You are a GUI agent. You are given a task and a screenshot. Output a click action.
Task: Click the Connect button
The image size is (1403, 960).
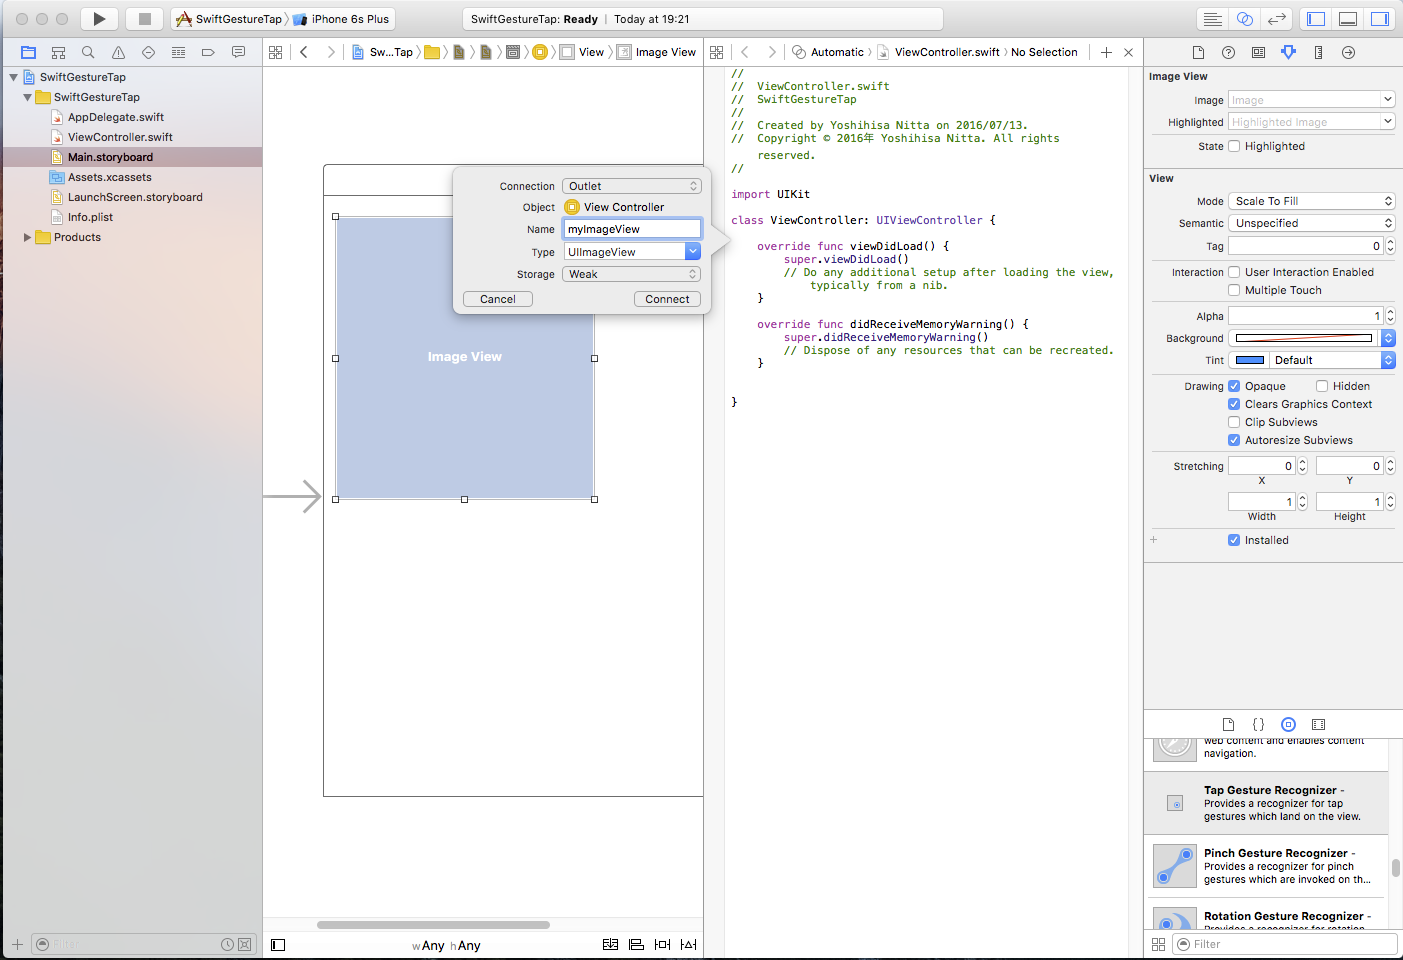pyautogui.click(x=667, y=299)
